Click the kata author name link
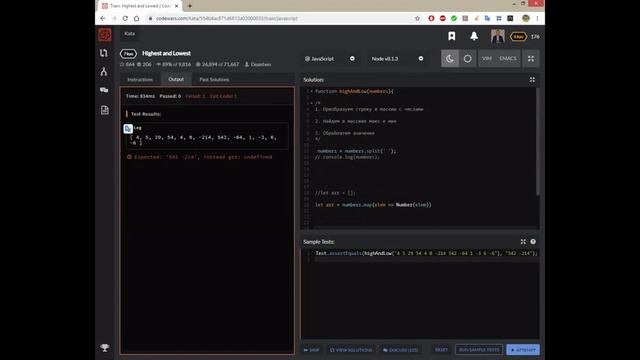Screen dimensions: 640x360 261,64
